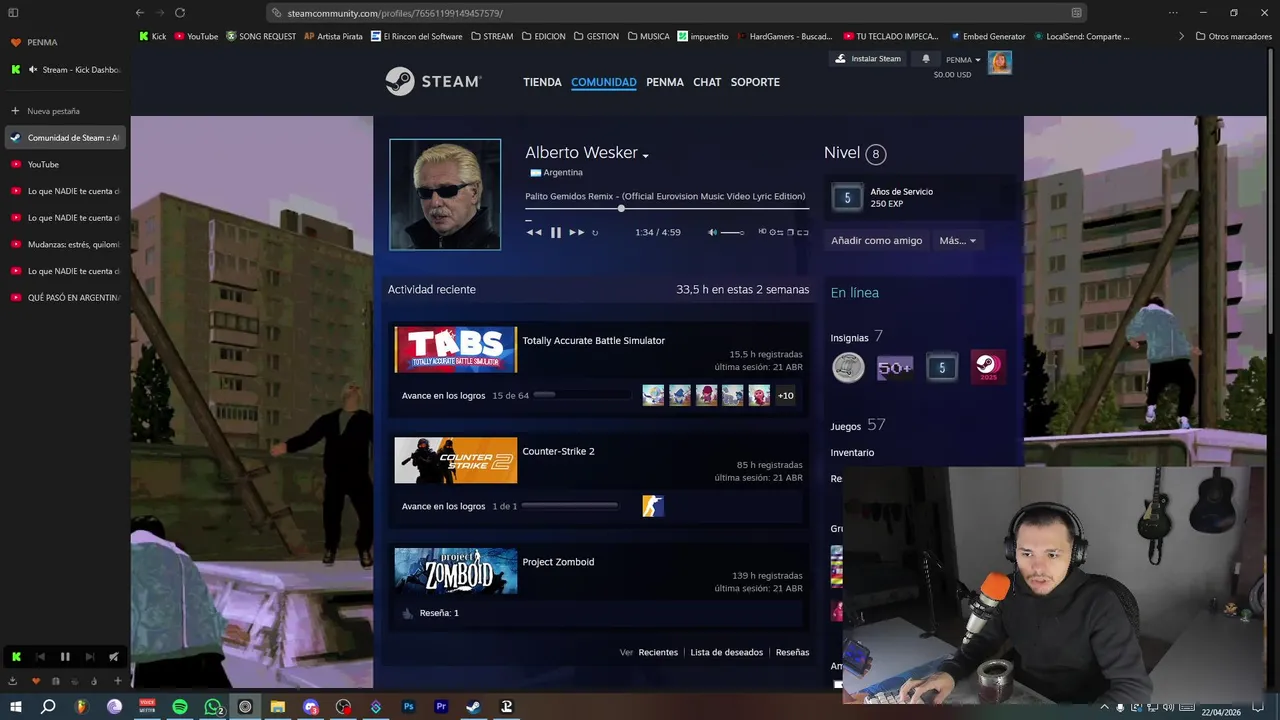Click the TABS game banner image
The height and width of the screenshot is (720, 1280).
[455, 349]
